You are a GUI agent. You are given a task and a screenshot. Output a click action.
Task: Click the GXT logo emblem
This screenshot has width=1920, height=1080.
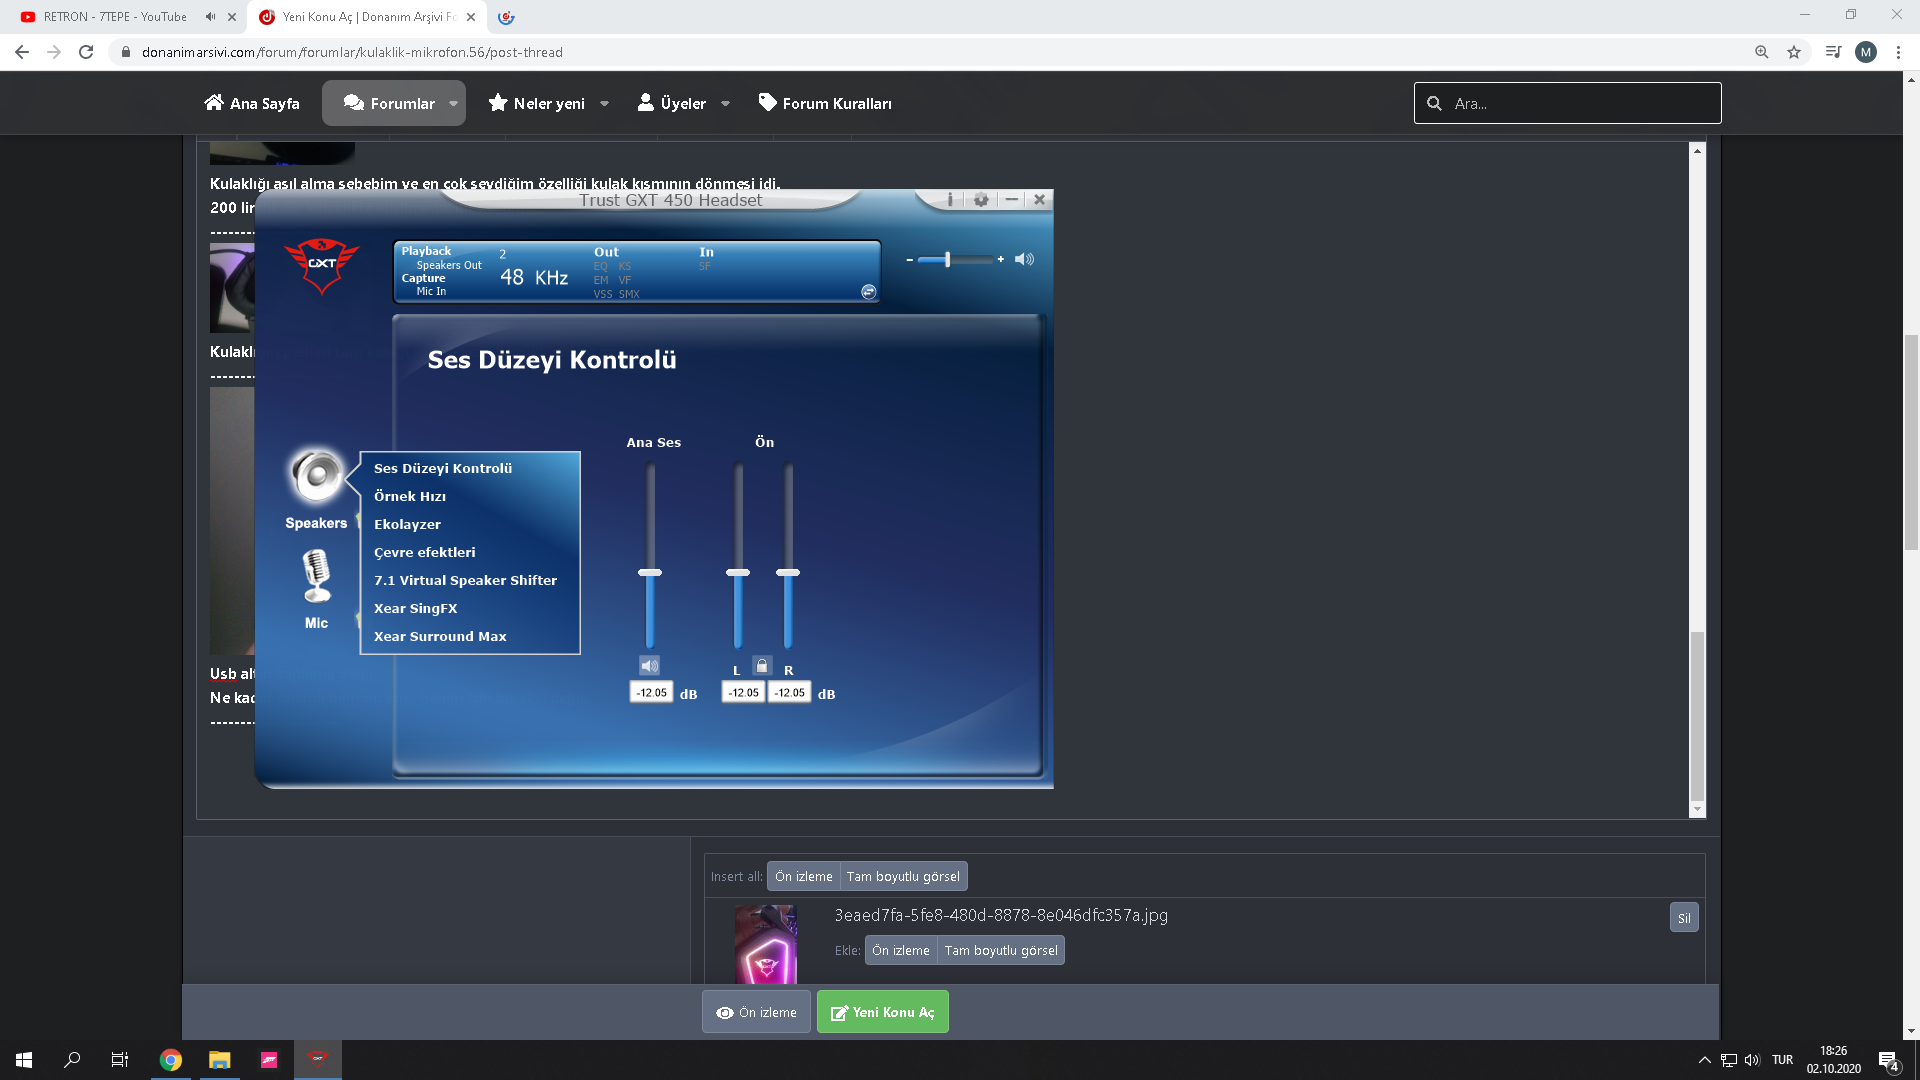click(x=321, y=264)
